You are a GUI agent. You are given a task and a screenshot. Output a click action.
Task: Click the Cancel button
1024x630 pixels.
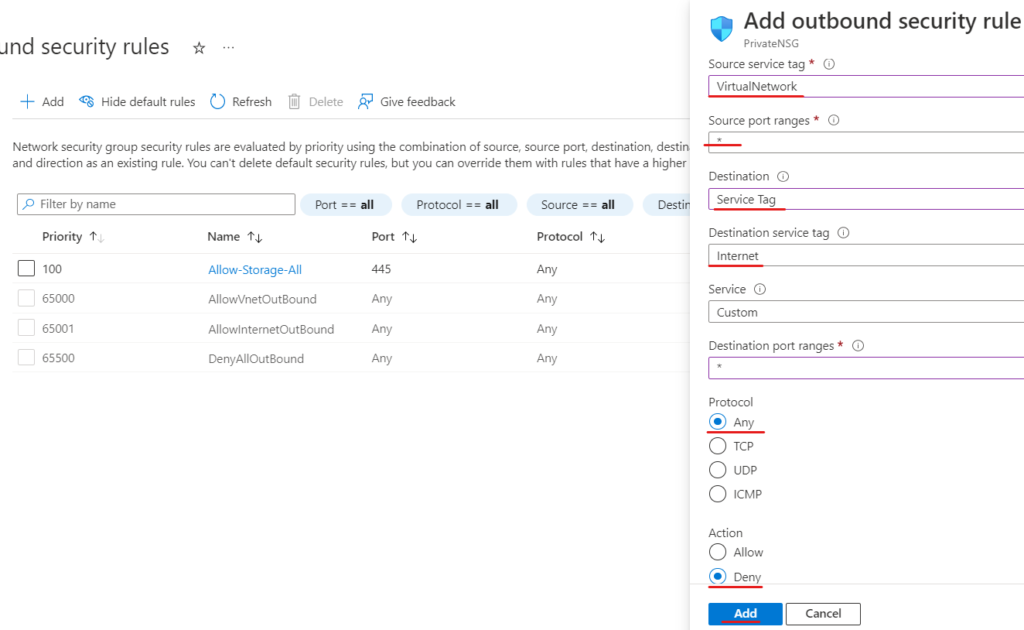click(823, 613)
